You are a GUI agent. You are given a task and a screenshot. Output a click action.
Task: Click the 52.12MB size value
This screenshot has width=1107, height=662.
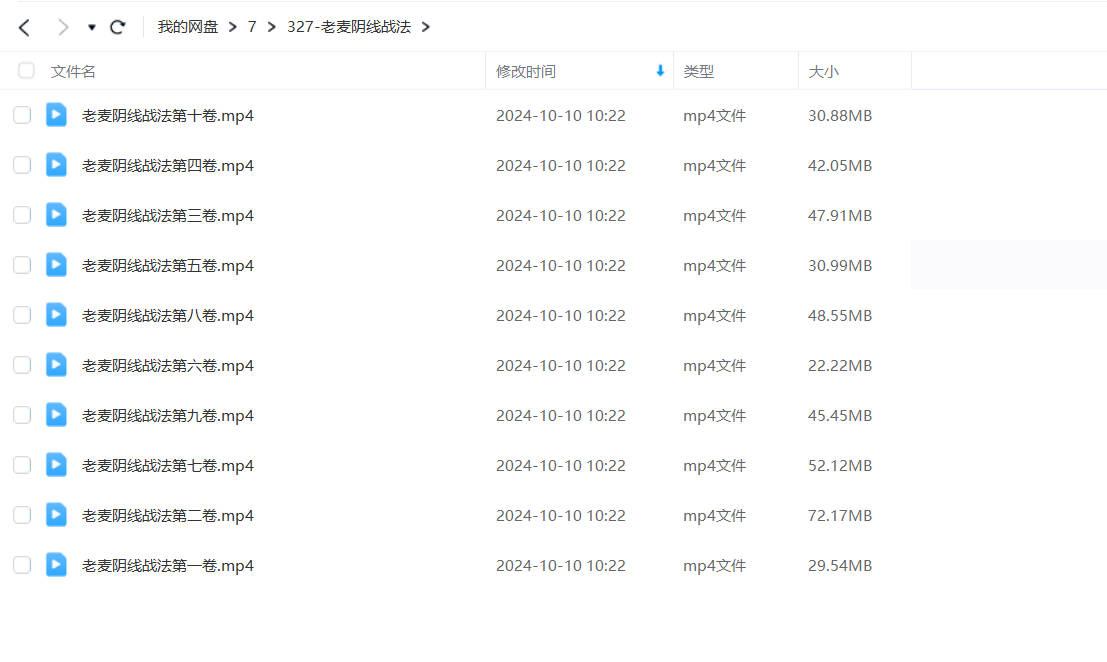coord(840,466)
